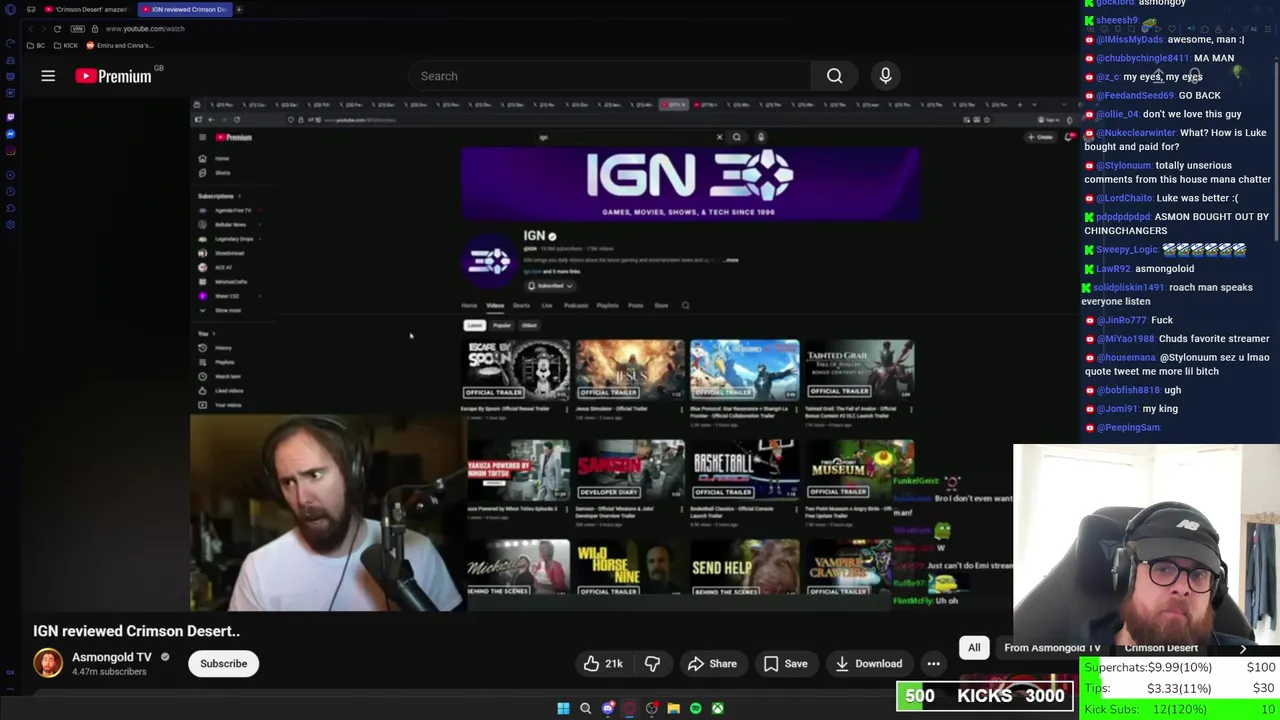
Task: Open Asmongold TV channel avatar
Action: pos(48,663)
